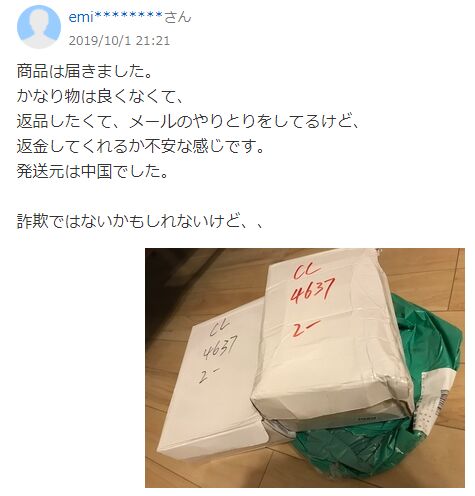The height and width of the screenshot is (496, 475).
Task: Click the line 発送元は中国でした。
Action: (92, 171)
